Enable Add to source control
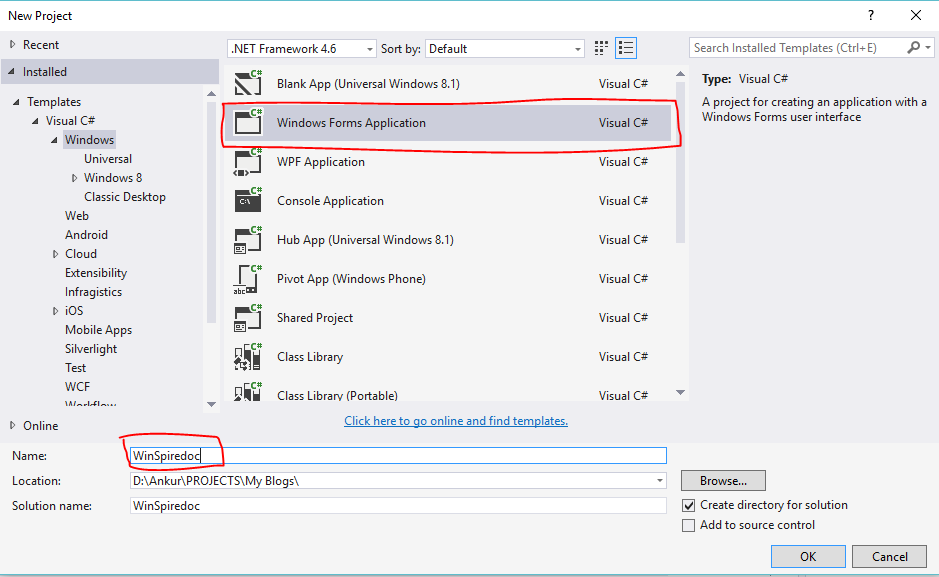The image size is (939, 577). coord(688,525)
